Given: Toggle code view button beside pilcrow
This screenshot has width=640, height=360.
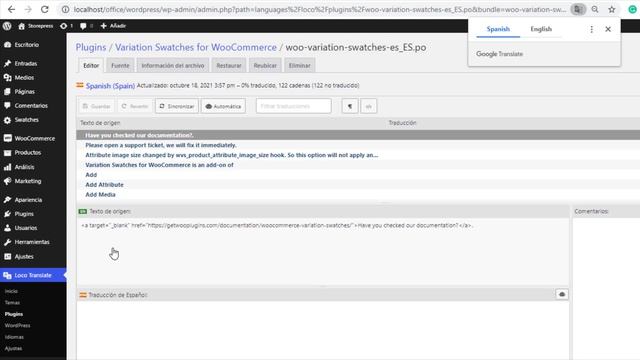Looking at the screenshot, I should (369, 106).
